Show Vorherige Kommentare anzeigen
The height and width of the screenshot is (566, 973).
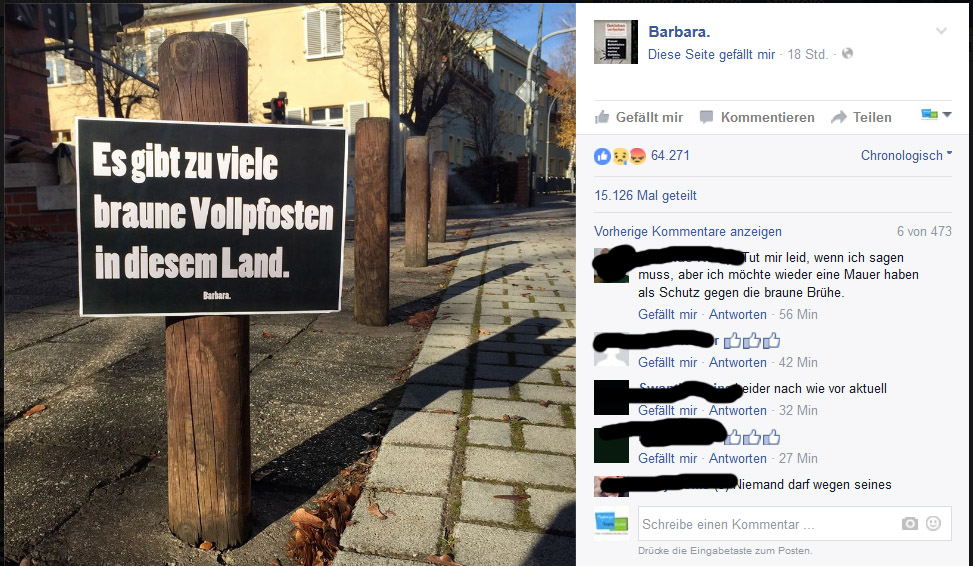pyautogui.click(x=688, y=231)
